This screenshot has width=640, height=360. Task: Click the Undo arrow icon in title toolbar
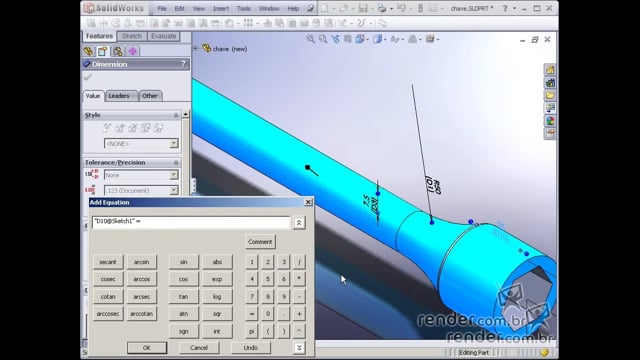coord(401,8)
